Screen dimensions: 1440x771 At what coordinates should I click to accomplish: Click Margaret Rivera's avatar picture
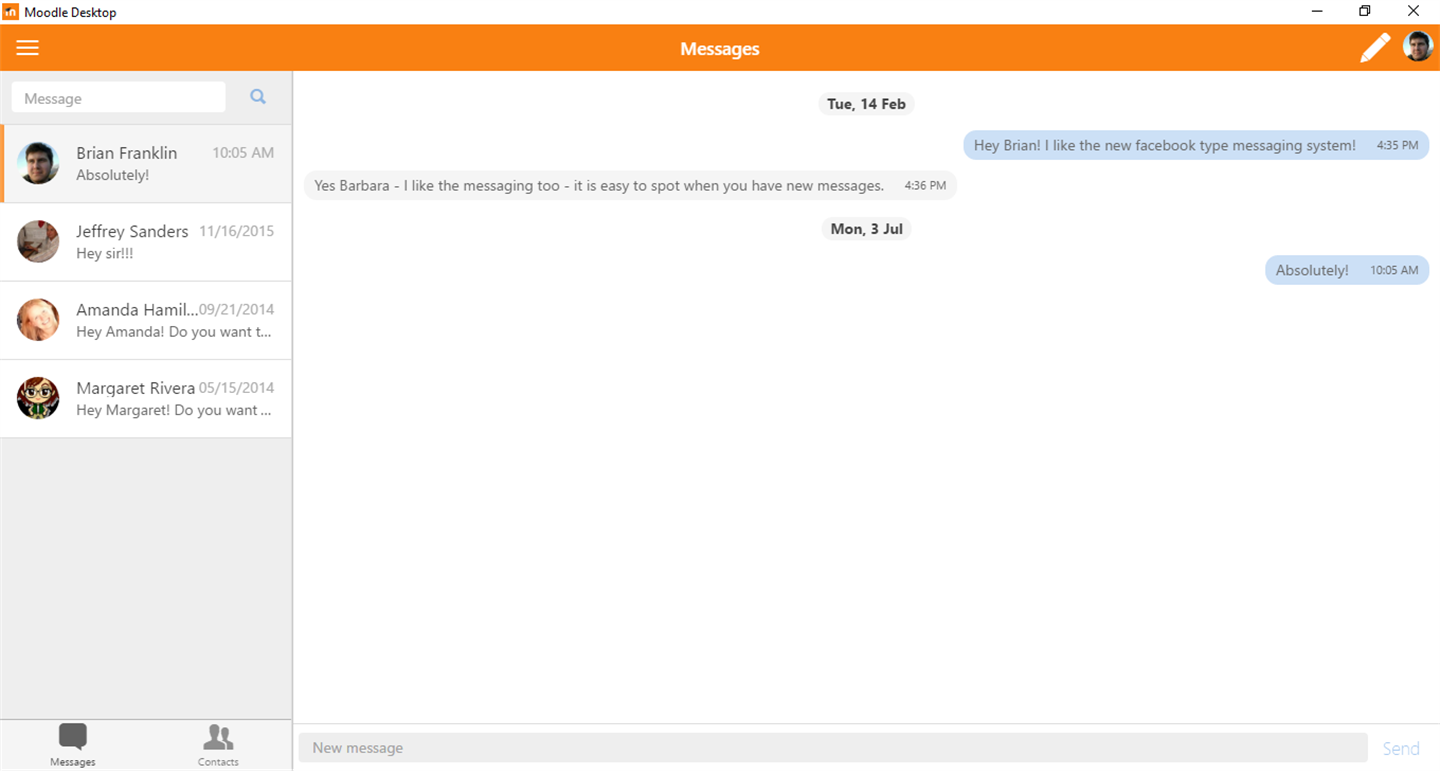38,398
